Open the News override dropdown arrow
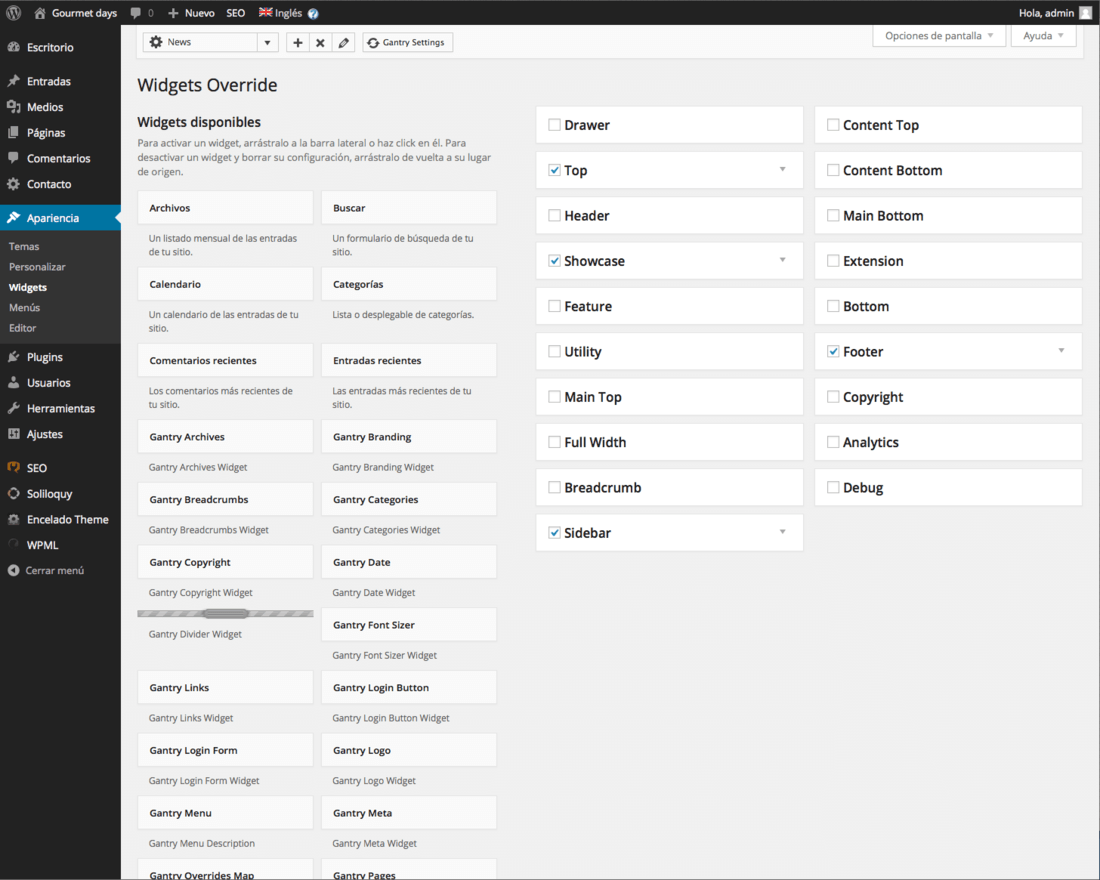 click(x=267, y=43)
